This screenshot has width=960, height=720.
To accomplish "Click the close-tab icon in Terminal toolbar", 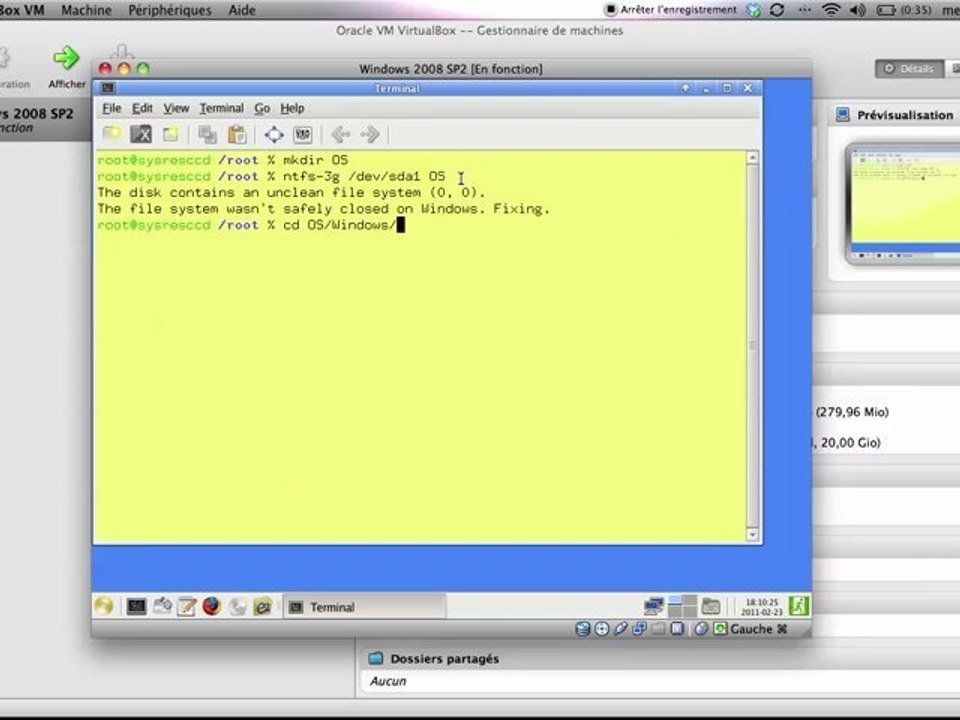I will tap(141, 134).
